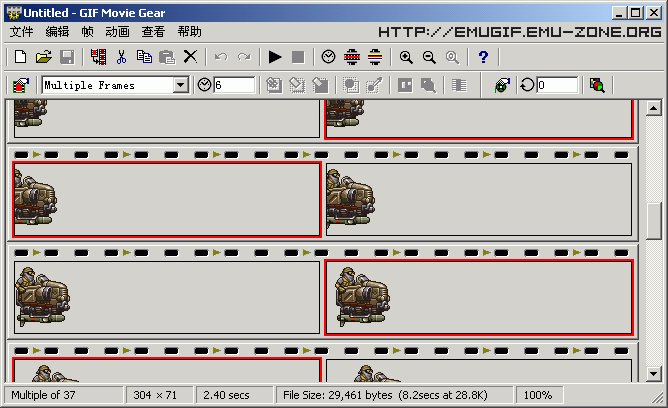Create a new file with the blank page icon
The width and height of the screenshot is (668, 408).
(x=20, y=57)
